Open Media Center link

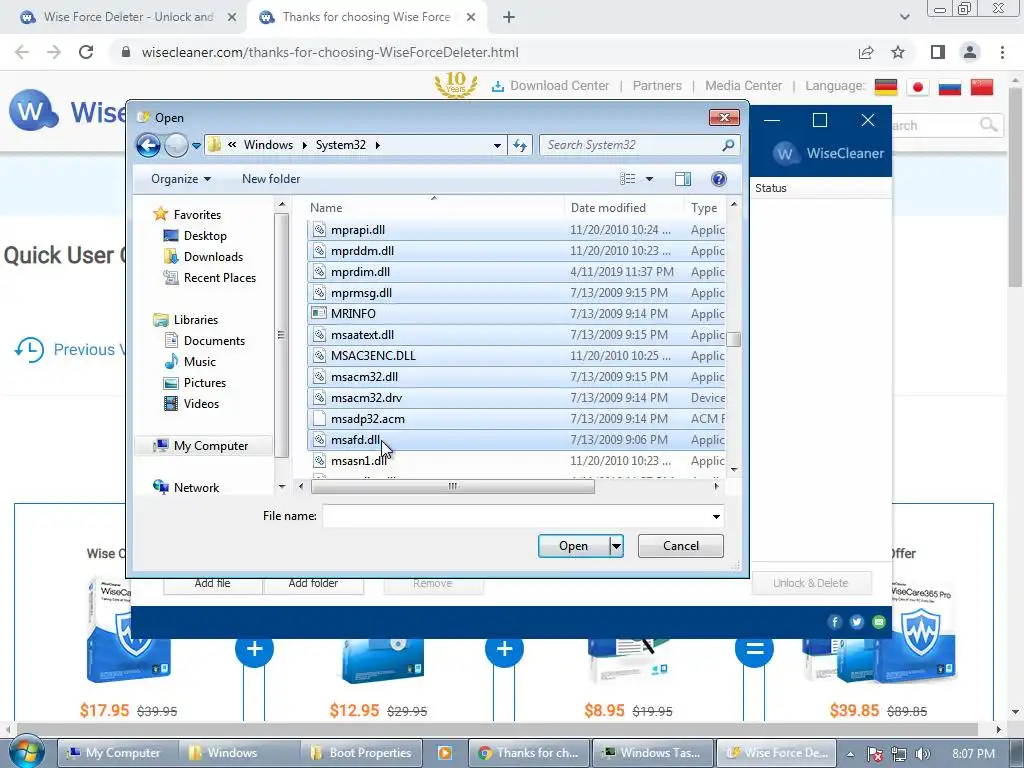point(743,86)
